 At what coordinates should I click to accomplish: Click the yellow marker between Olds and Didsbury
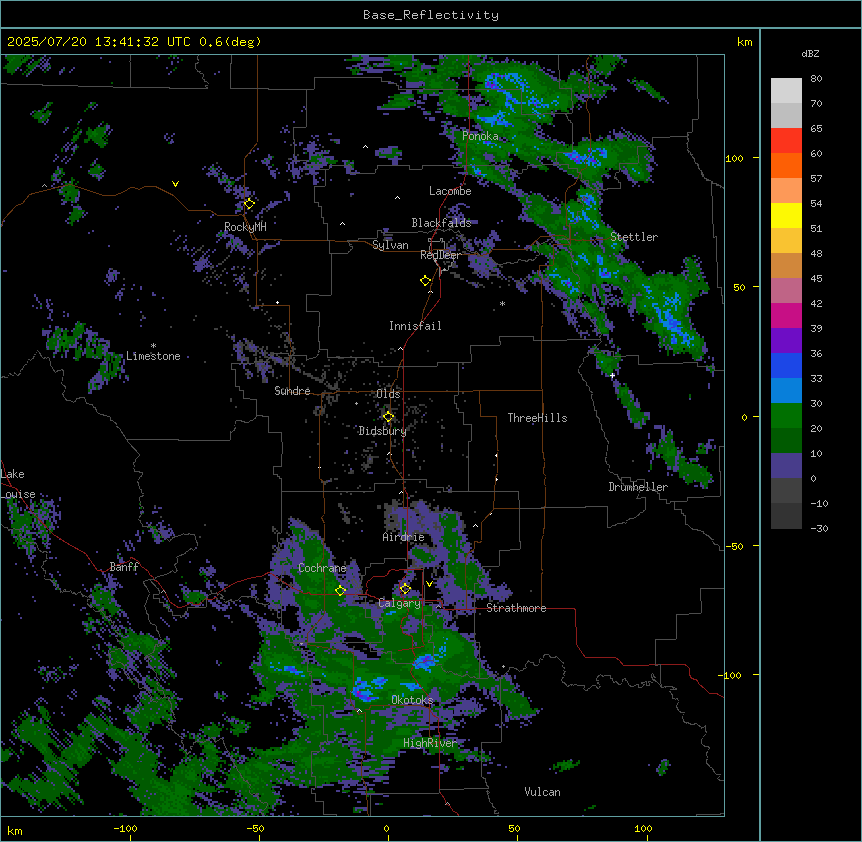[388, 417]
